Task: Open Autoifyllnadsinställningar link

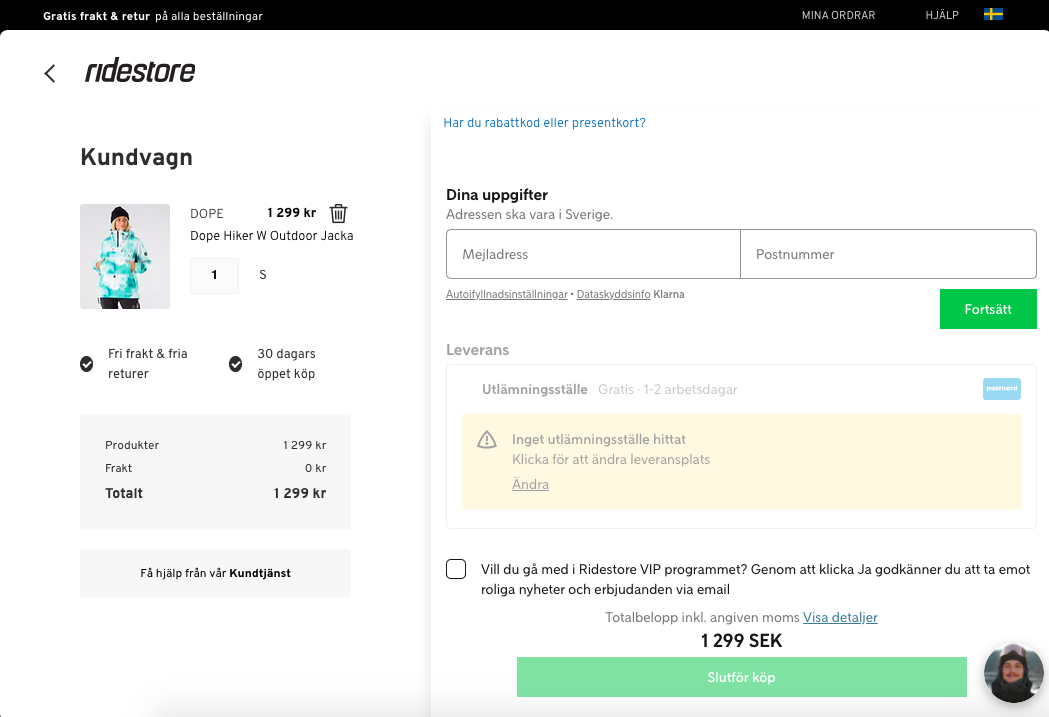Action: (x=506, y=294)
